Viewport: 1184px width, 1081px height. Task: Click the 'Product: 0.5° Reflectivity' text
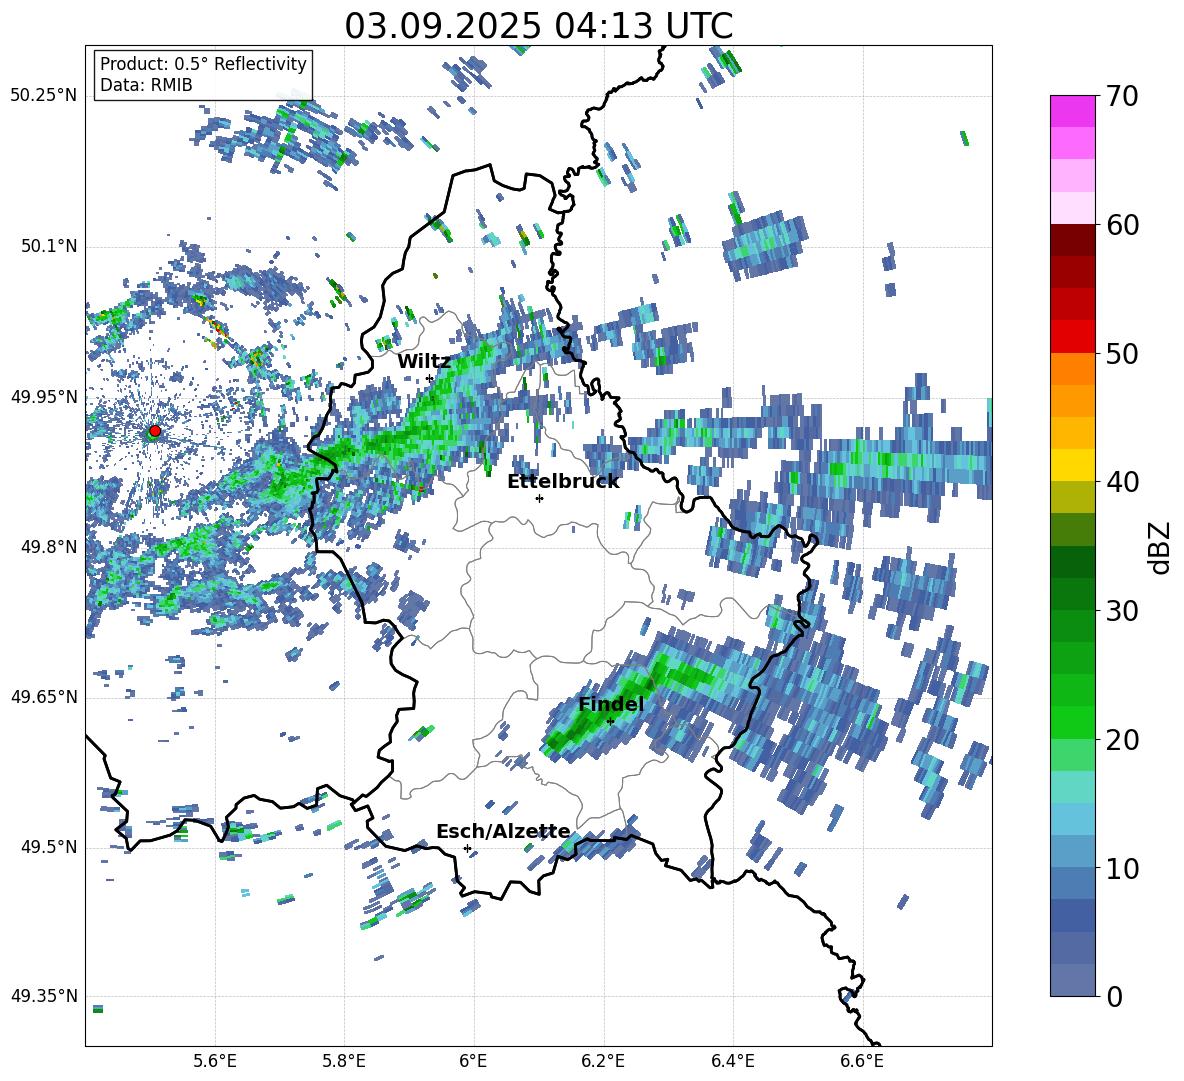pyautogui.click(x=203, y=64)
